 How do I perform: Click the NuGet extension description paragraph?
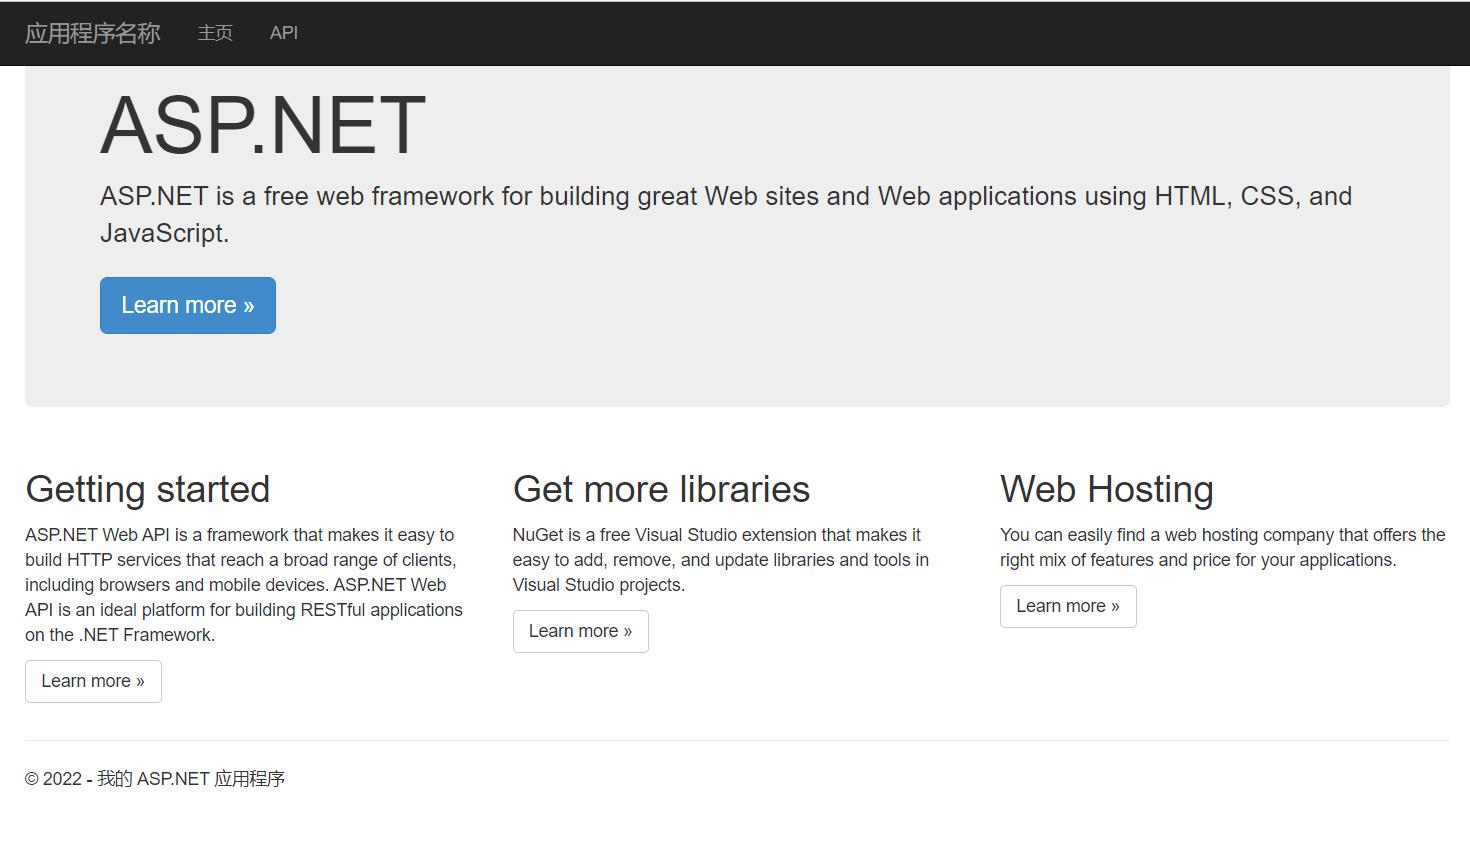point(721,560)
